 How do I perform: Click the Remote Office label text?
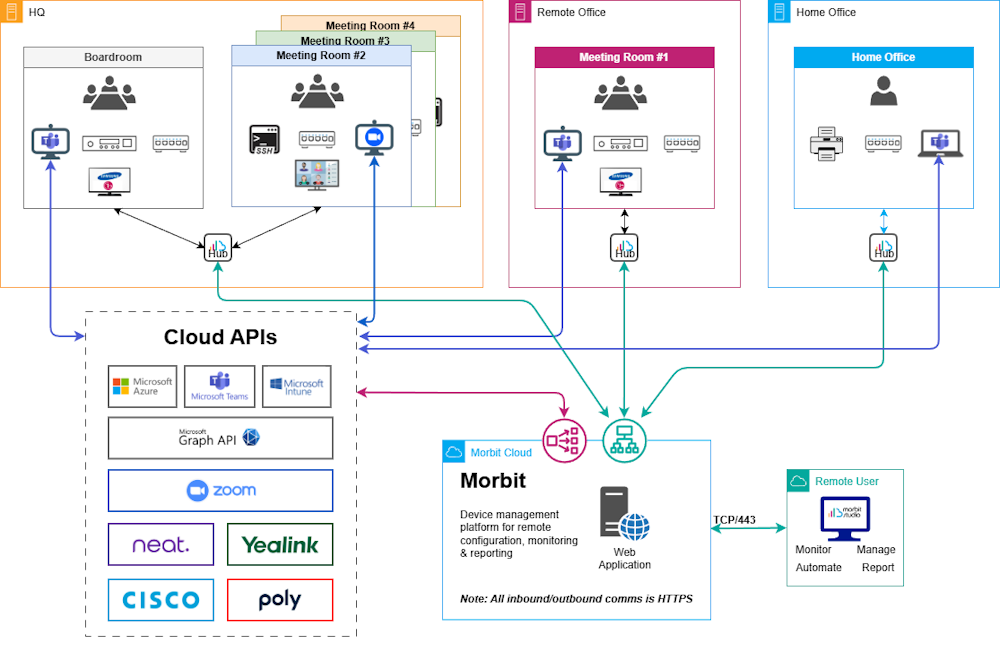(571, 12)
